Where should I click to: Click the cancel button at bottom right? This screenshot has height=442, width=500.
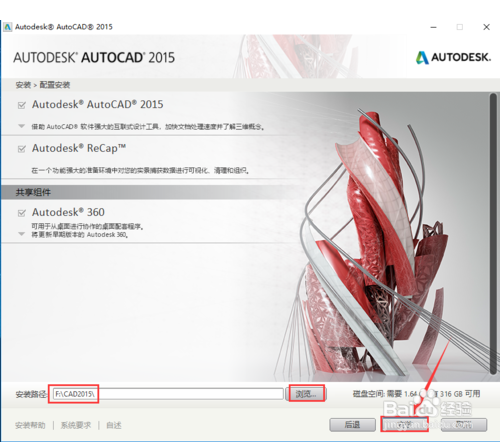click(464, 425)
